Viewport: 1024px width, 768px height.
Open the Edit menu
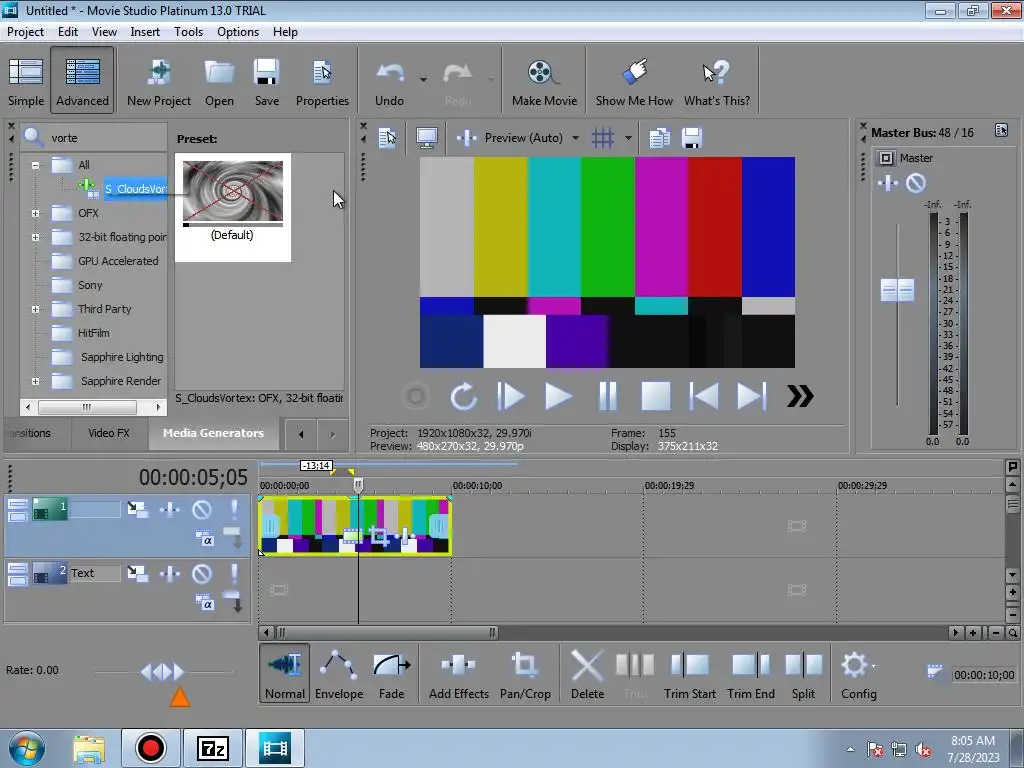(67, 31)
